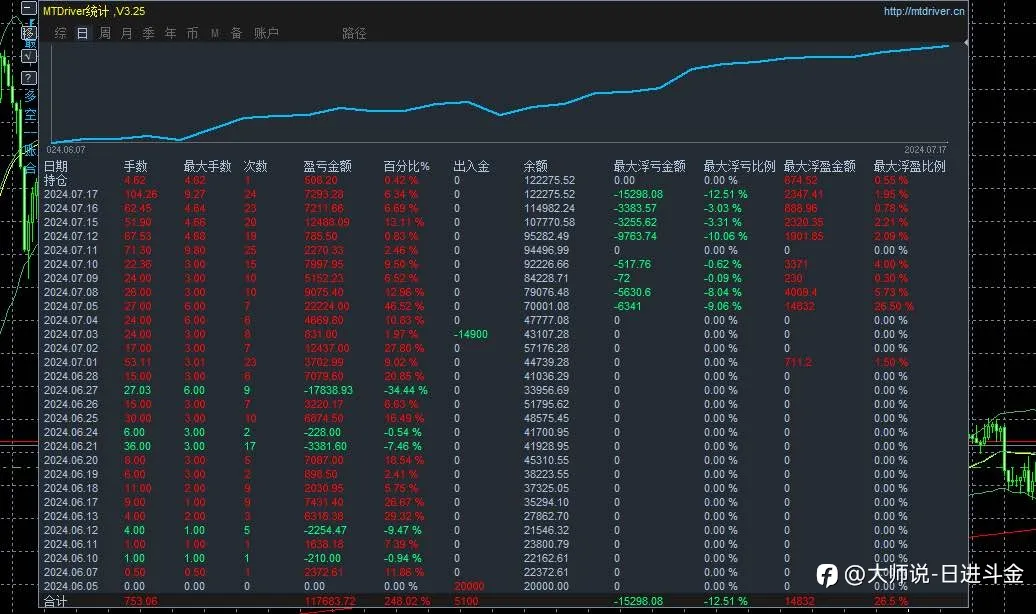
Task: Open the 备 notes tab
Action: coord(237,33)
